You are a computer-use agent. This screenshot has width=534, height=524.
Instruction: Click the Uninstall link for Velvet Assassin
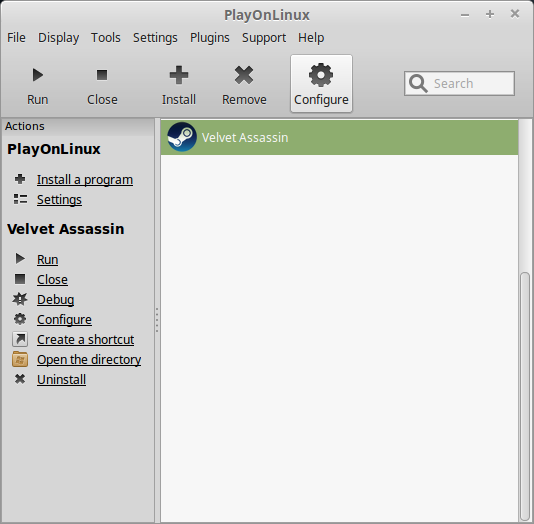(61, 379)
